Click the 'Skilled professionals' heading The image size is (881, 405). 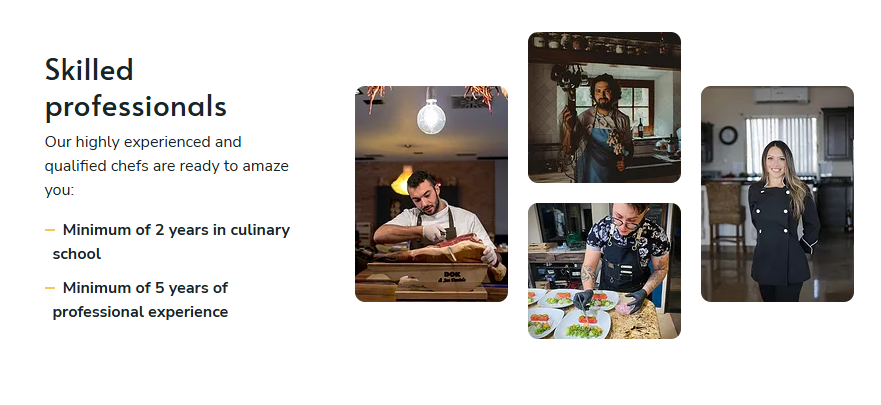pyautogui.click(x=135, y=88)
